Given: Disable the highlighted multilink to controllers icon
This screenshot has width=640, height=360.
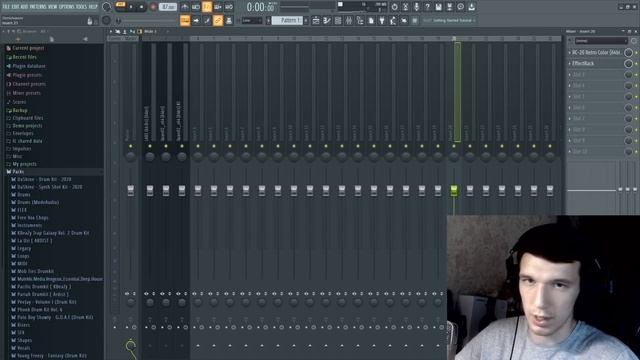Looking at the screenshot, I should coord(218,20).
